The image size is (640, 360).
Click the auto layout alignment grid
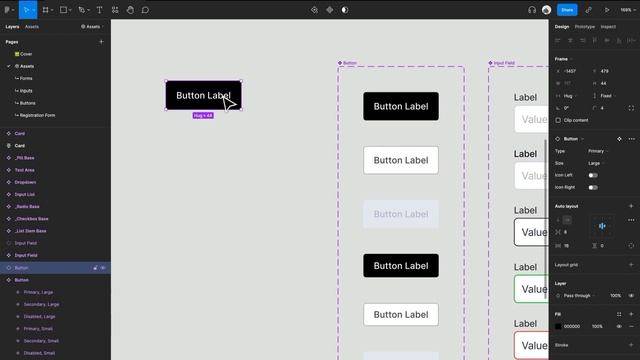[602, 226]
